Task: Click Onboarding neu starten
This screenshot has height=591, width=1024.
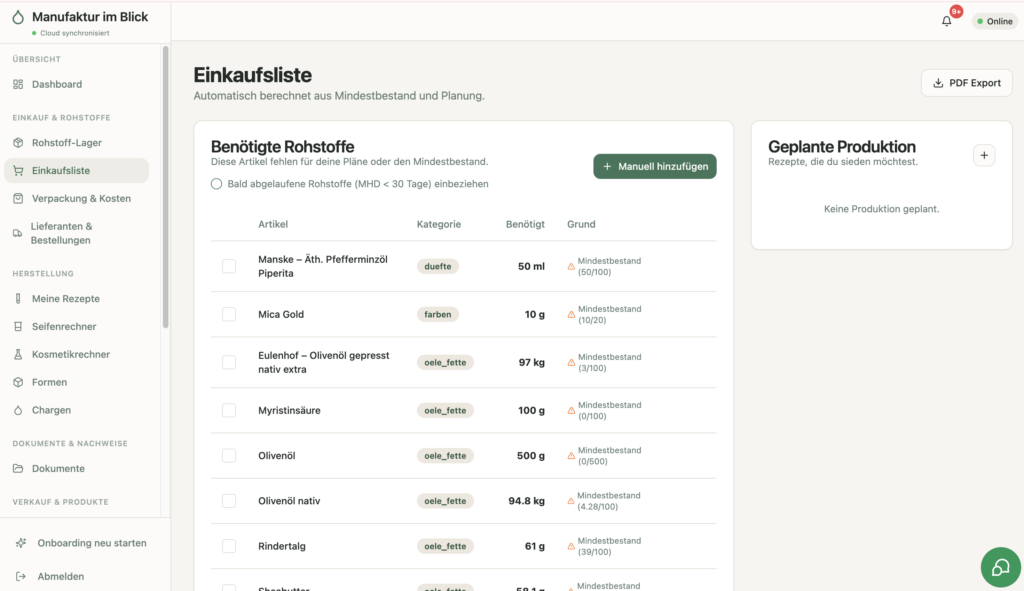Action: coord(81,543)
